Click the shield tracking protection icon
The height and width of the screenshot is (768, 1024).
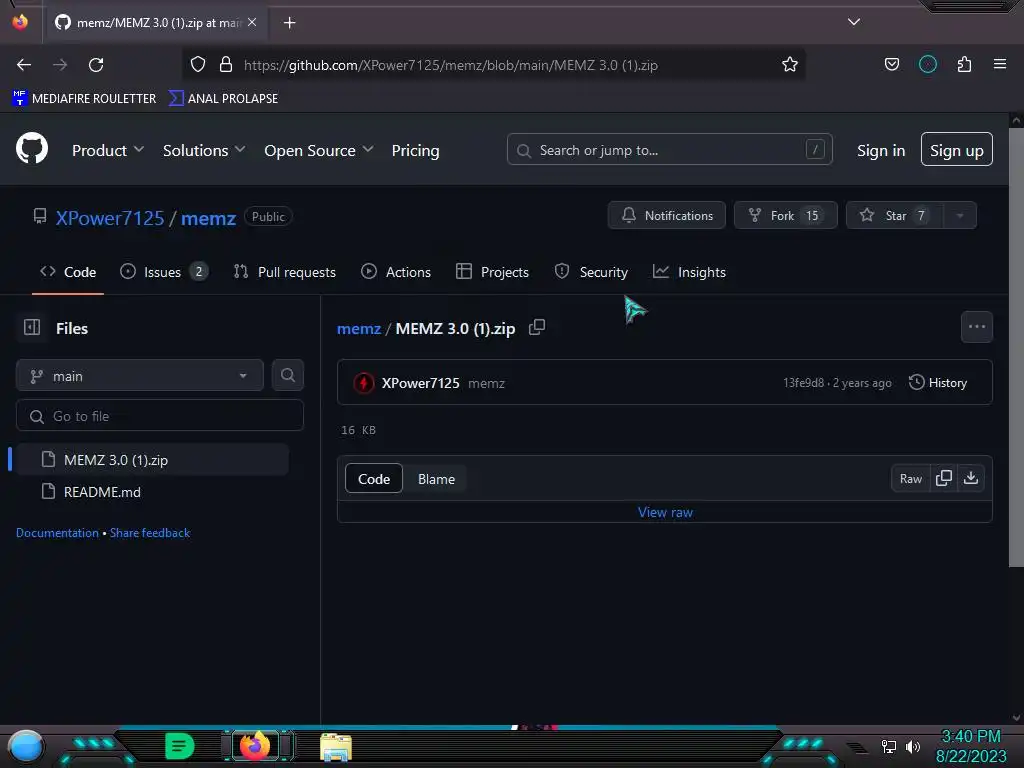pyautogui.click(x=198, y=65)
